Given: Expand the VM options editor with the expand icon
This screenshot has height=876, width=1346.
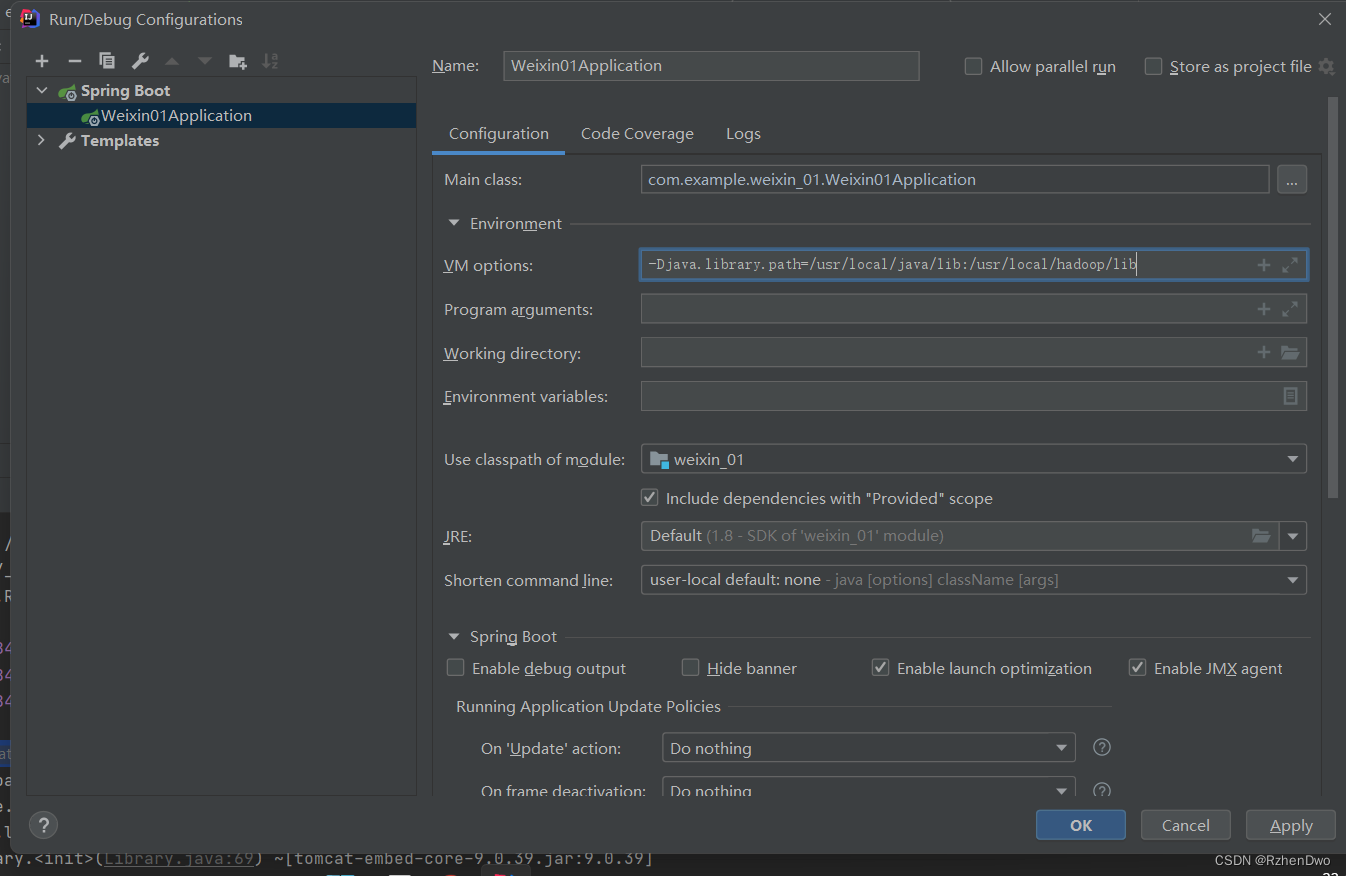Looking at the screenshot, I should (1290, 264).
